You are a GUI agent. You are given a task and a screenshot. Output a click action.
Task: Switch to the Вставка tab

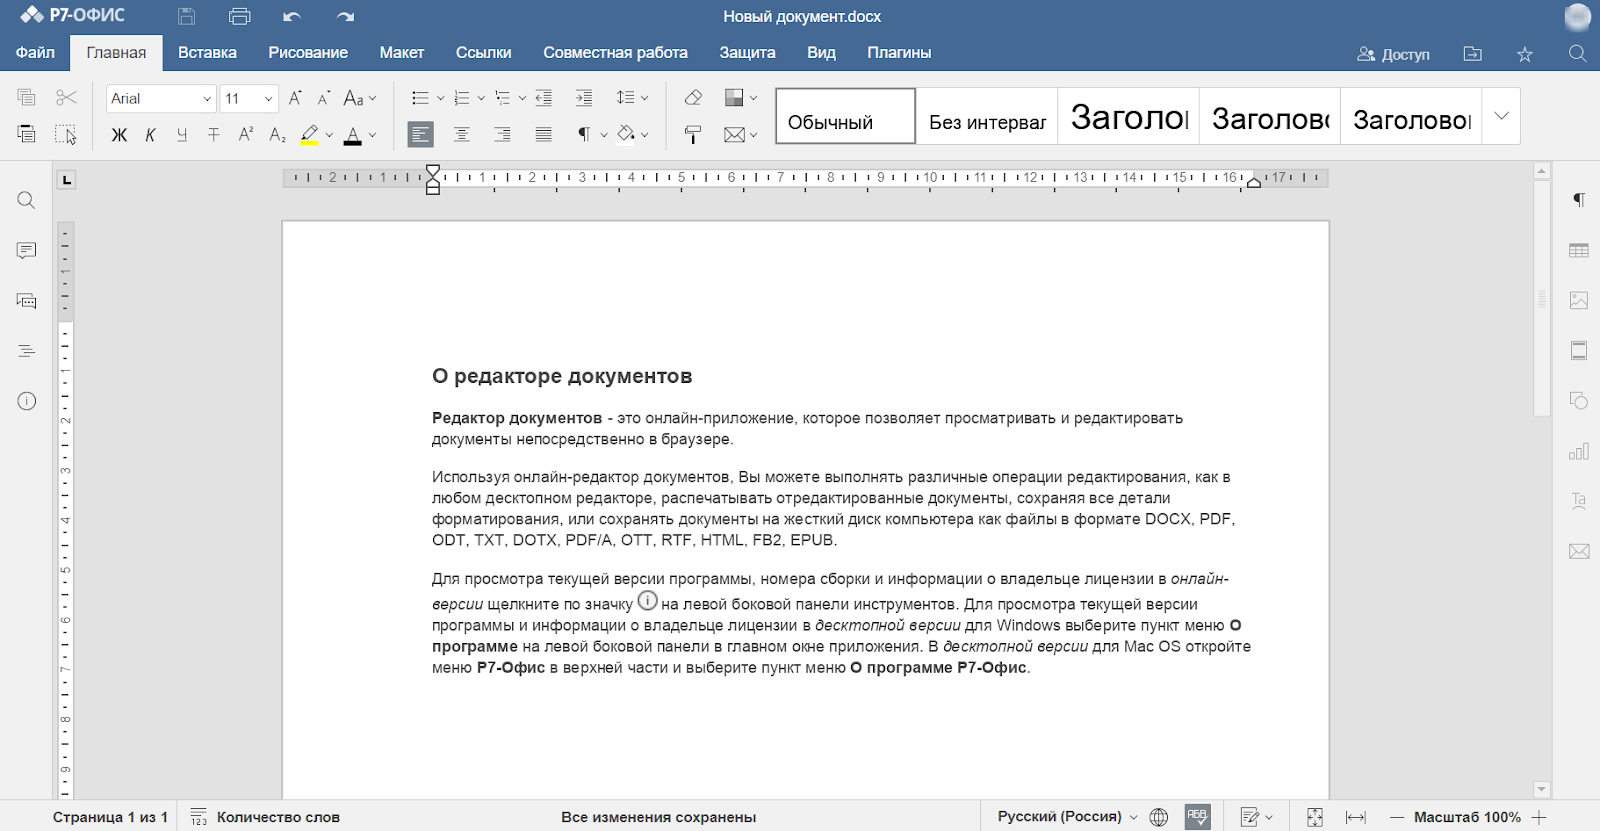207,53
